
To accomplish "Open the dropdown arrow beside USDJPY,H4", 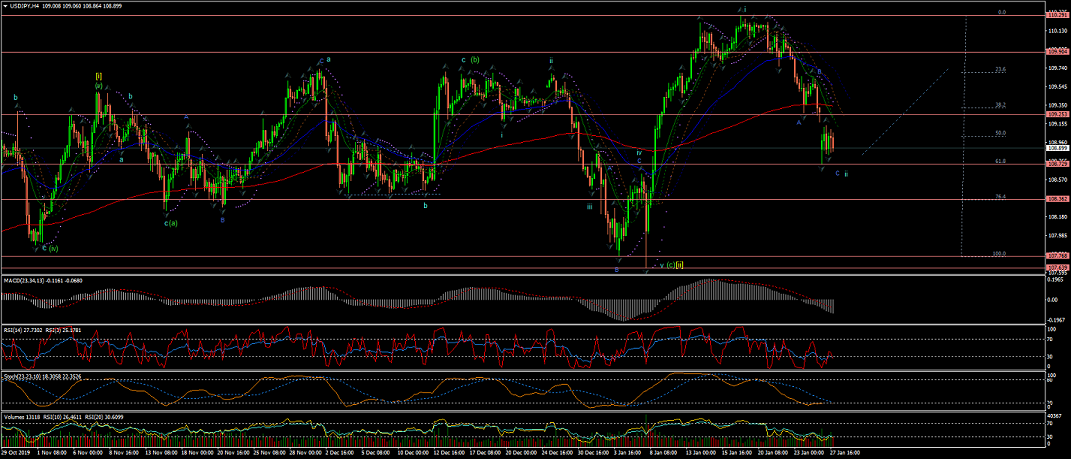I will pyautogui.click(x=5, y=7).
